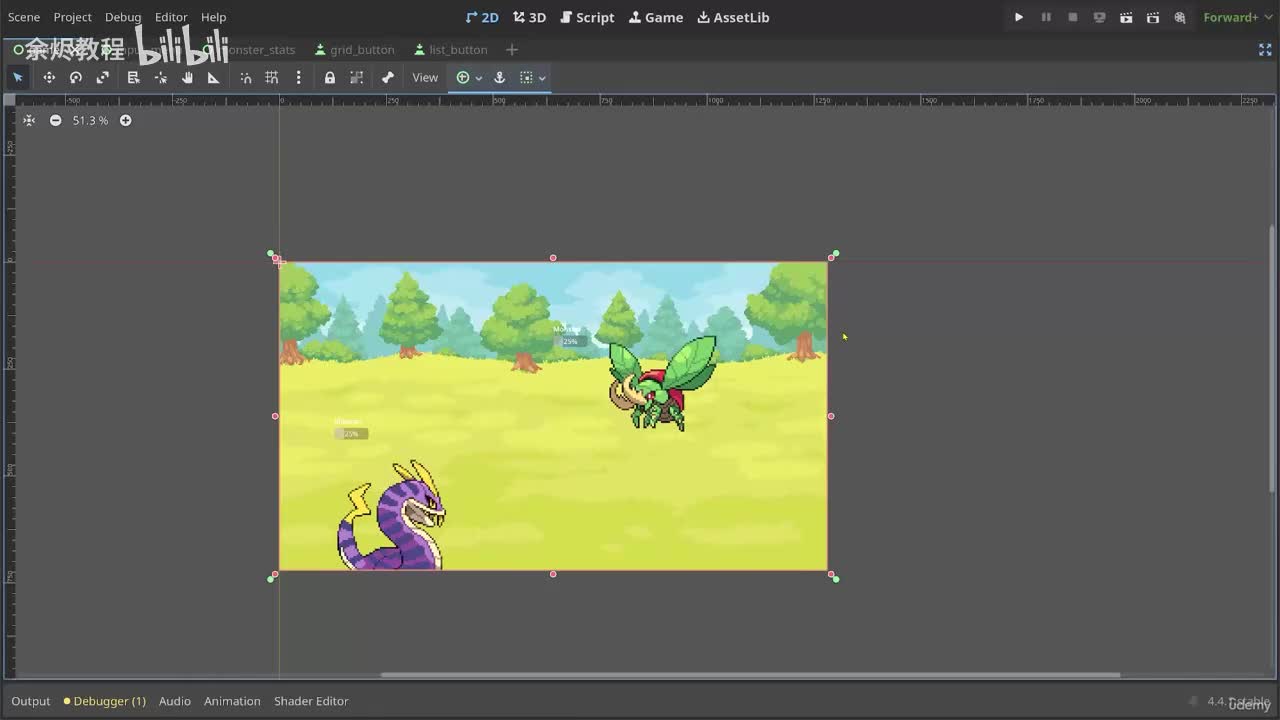This screenshot has height=720, width=1280.
Task: Open the list-select nodes tool
Action: (133, 77)
